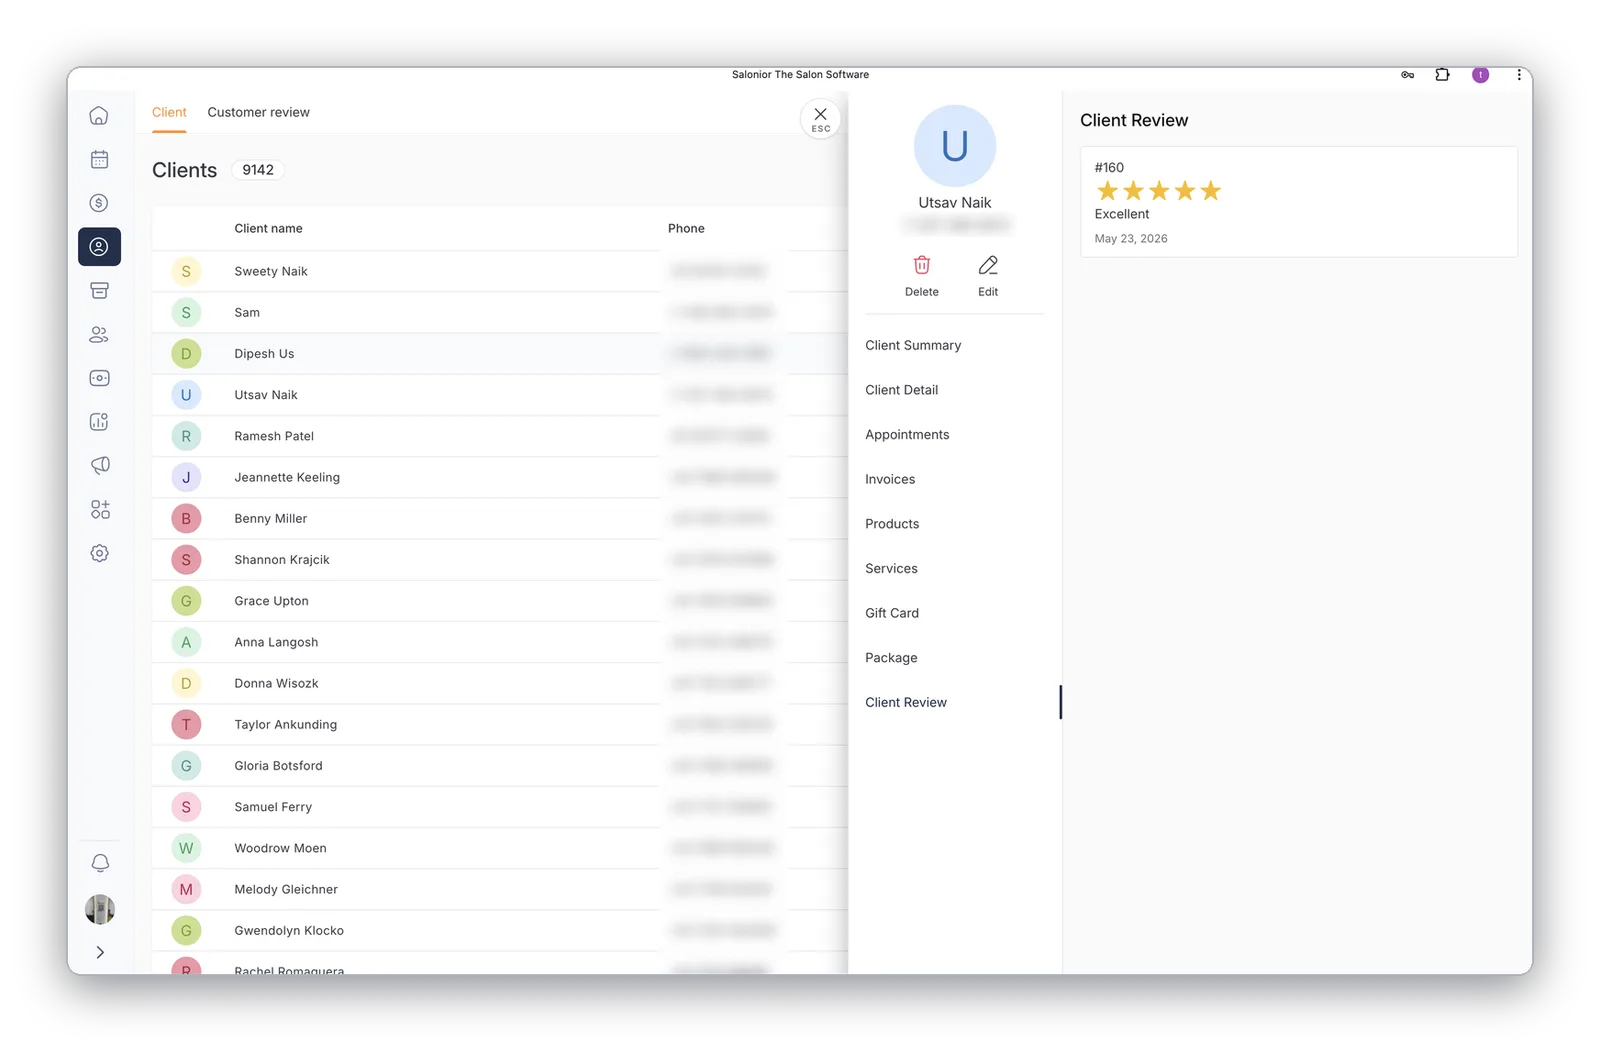1600x1042 pixels.
Task: Select client row Sweety Naik
Action: click(x=500, y=271)
